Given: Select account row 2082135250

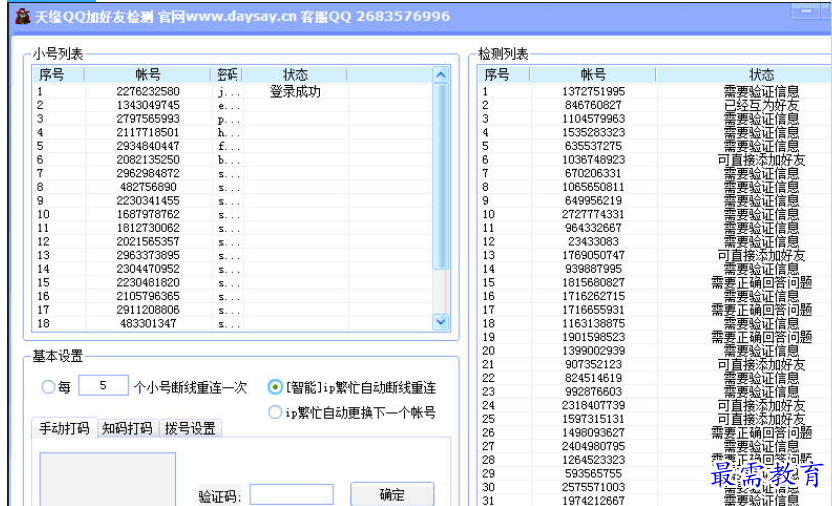Looking at the screenshot, I should coord(148,160).
